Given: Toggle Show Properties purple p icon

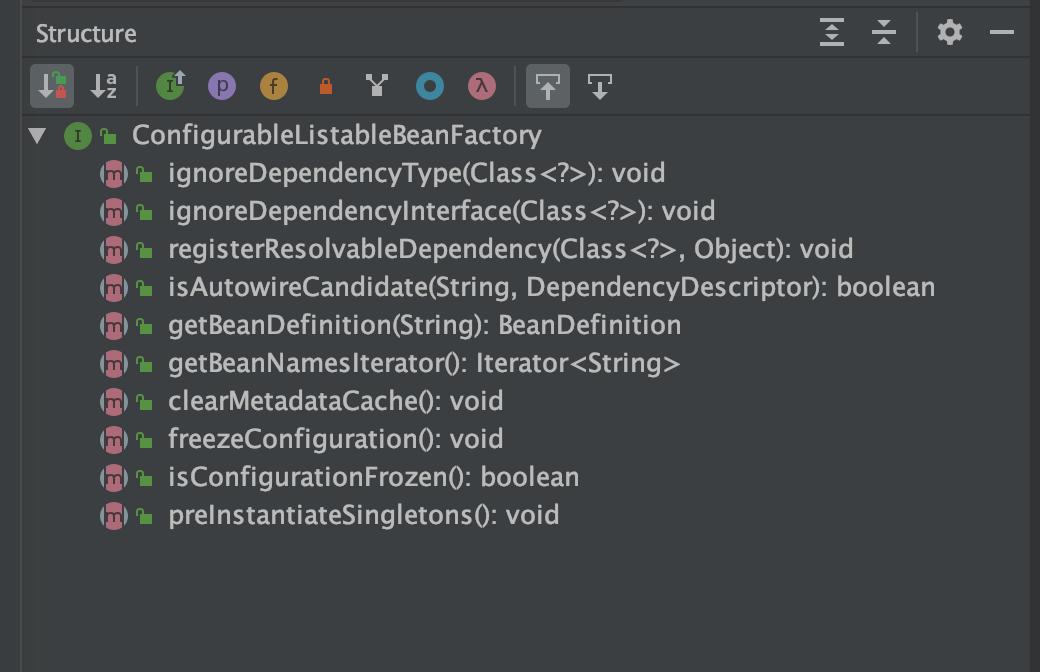Looking at the screenshot, I should [222, 87].
